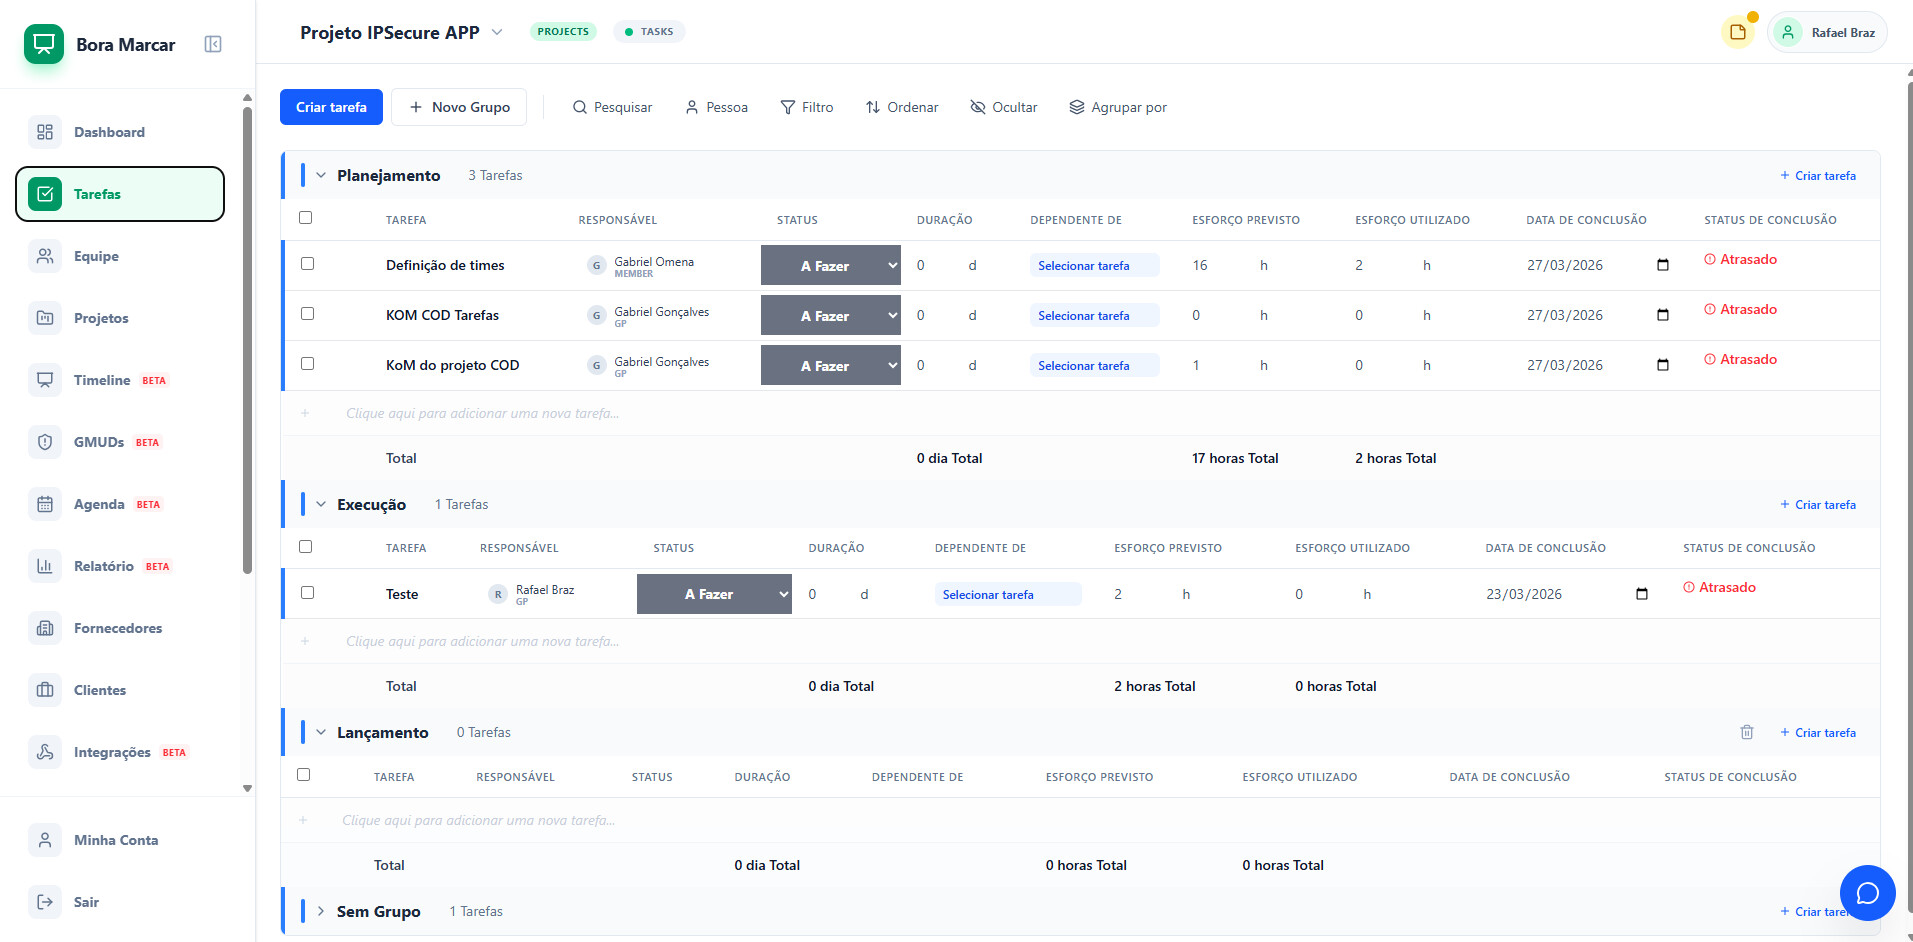This screenshot has width=1913, height=942.
Task: Select all tasks in Lançamento group
Action: coord(304,775)
